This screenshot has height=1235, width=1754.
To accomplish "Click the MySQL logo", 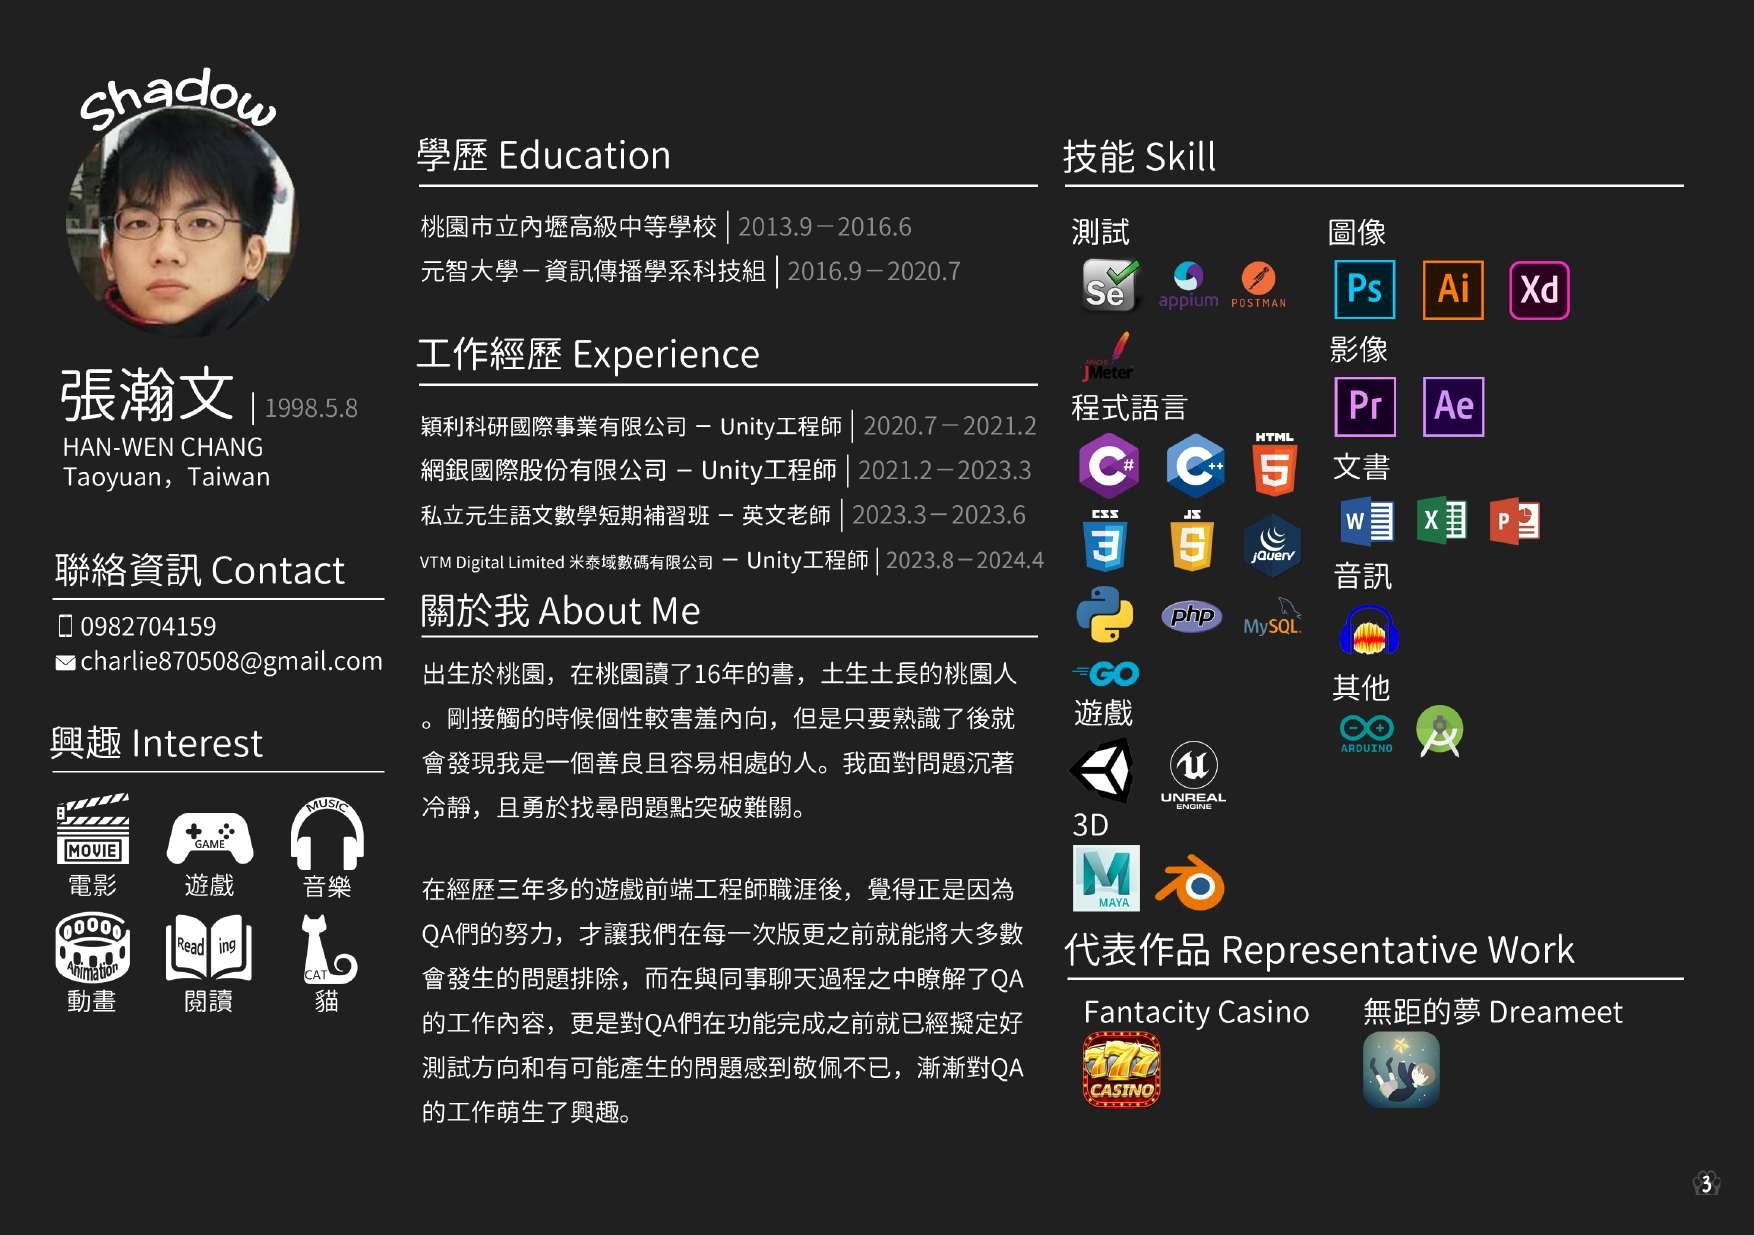I will click(x=1272, y=617).
